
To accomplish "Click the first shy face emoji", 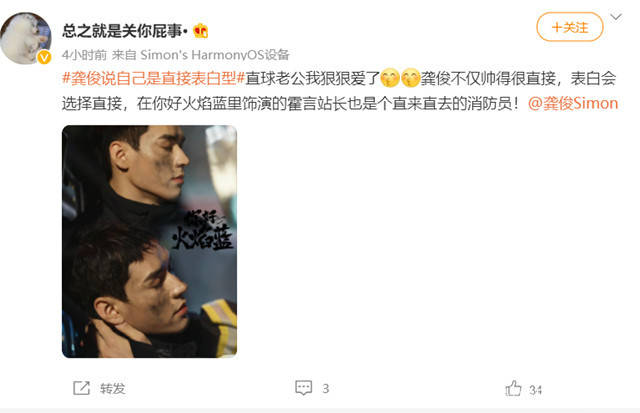I will [390, 78].
